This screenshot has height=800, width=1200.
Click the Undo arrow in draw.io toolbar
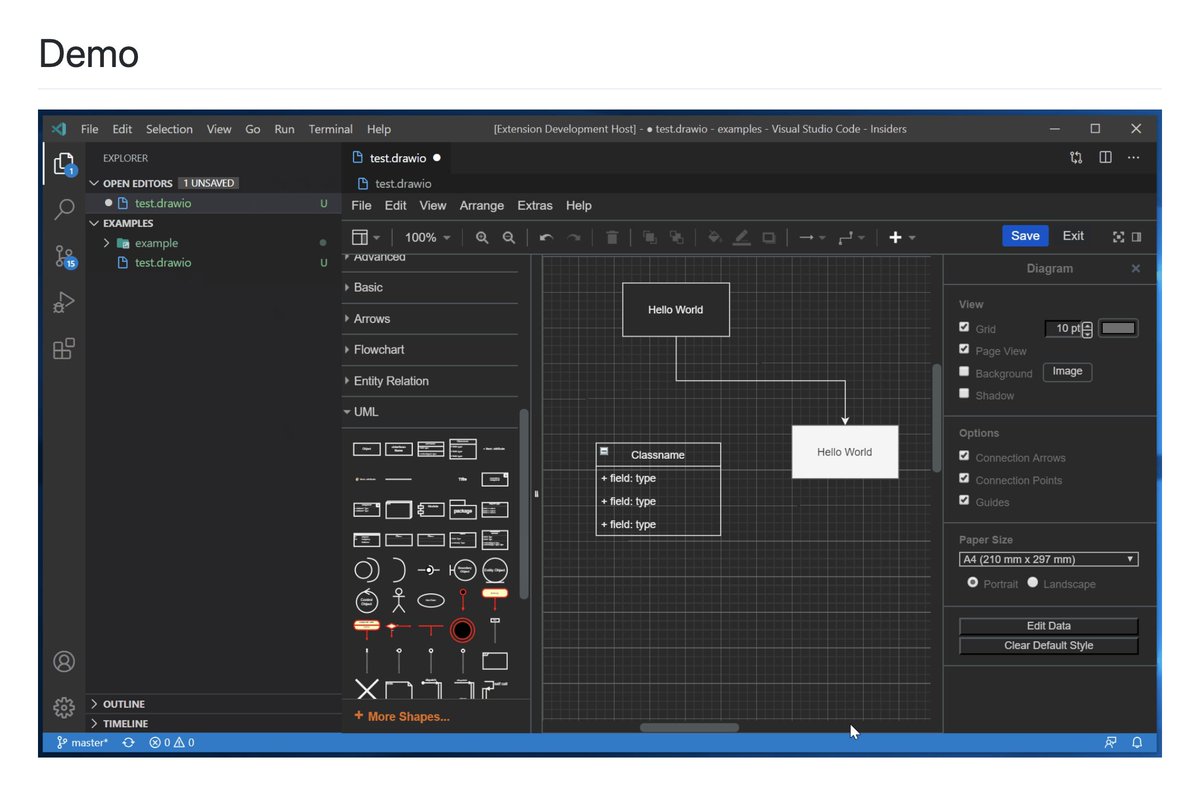click(x=546, y=237)
